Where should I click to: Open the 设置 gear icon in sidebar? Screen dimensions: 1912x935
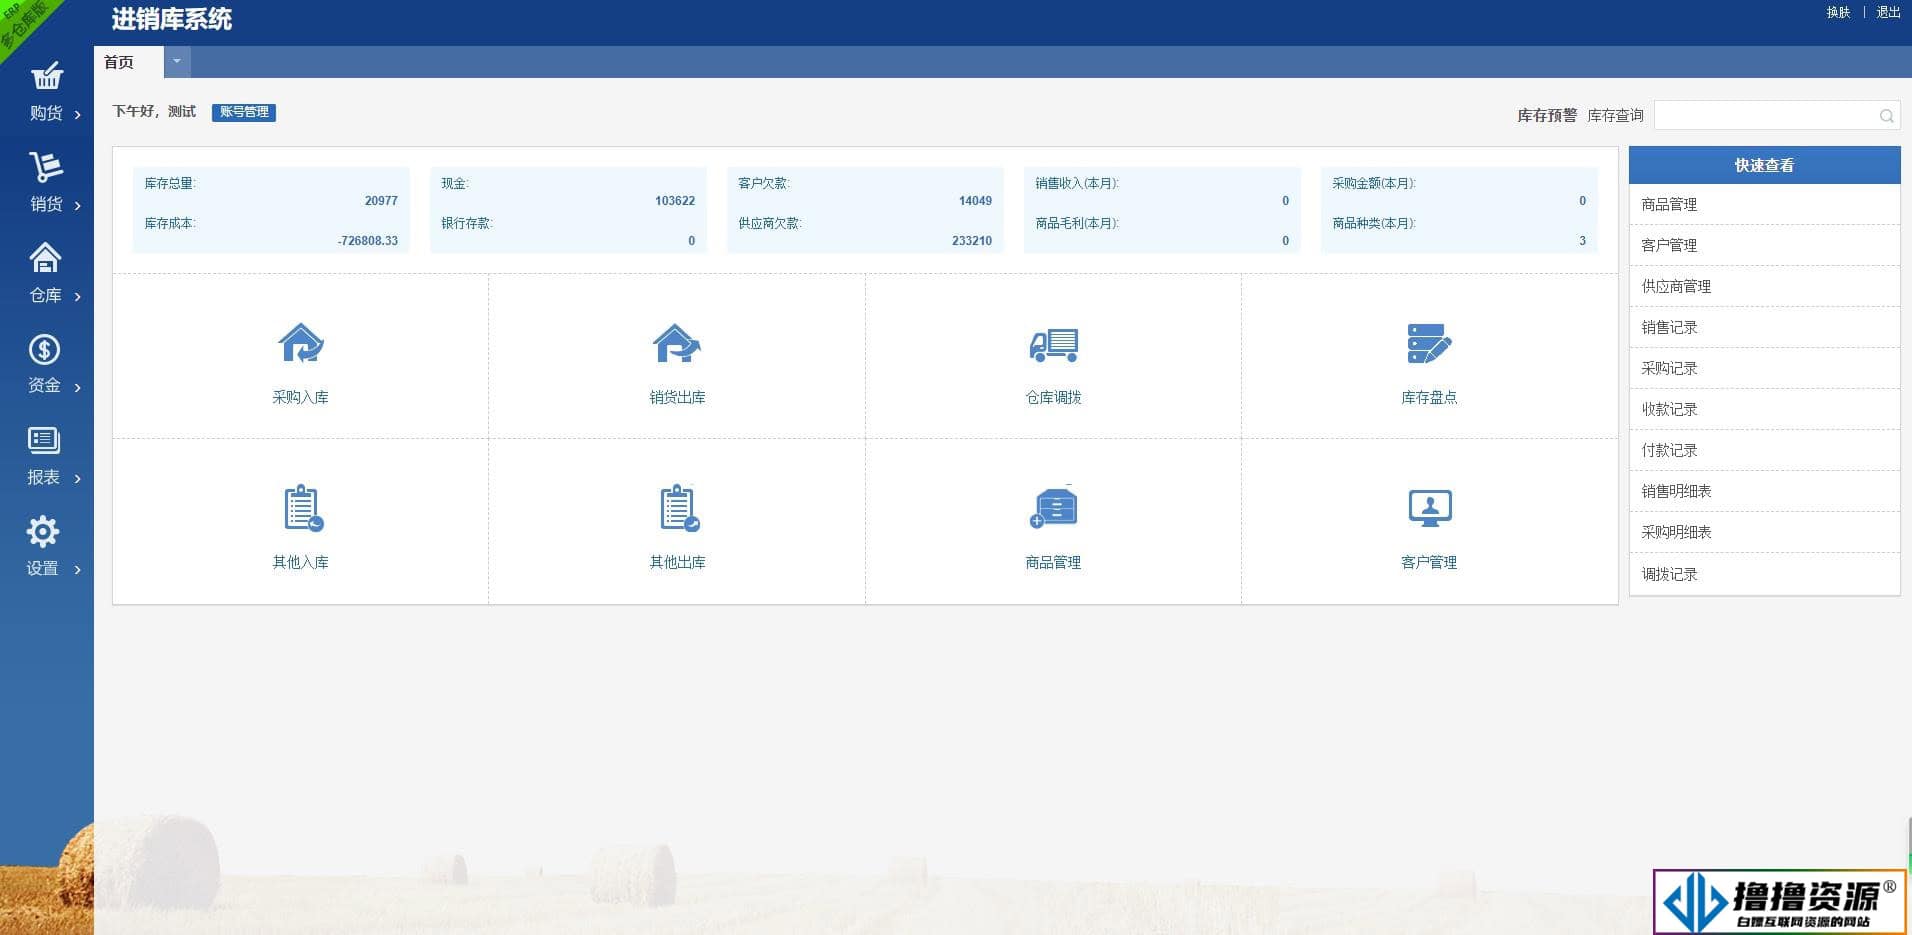click(x=43, y=531)
